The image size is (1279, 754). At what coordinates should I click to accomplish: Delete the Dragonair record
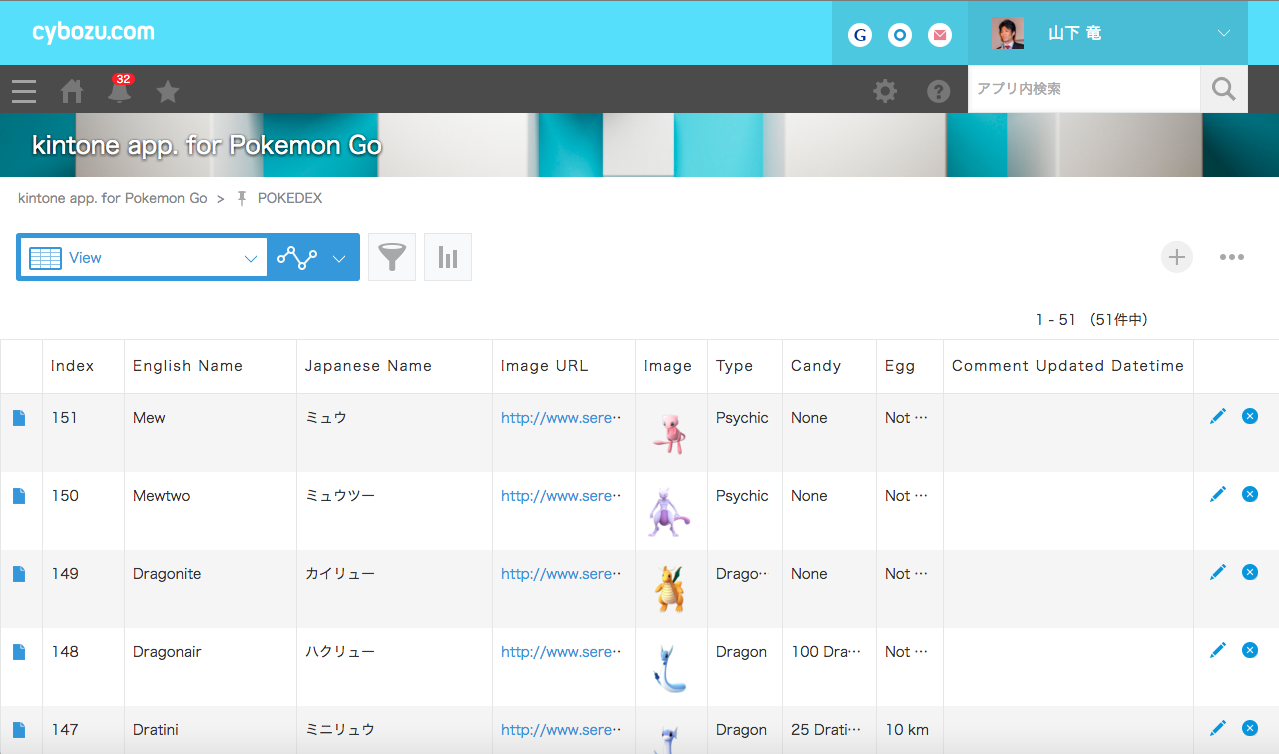1250,650
